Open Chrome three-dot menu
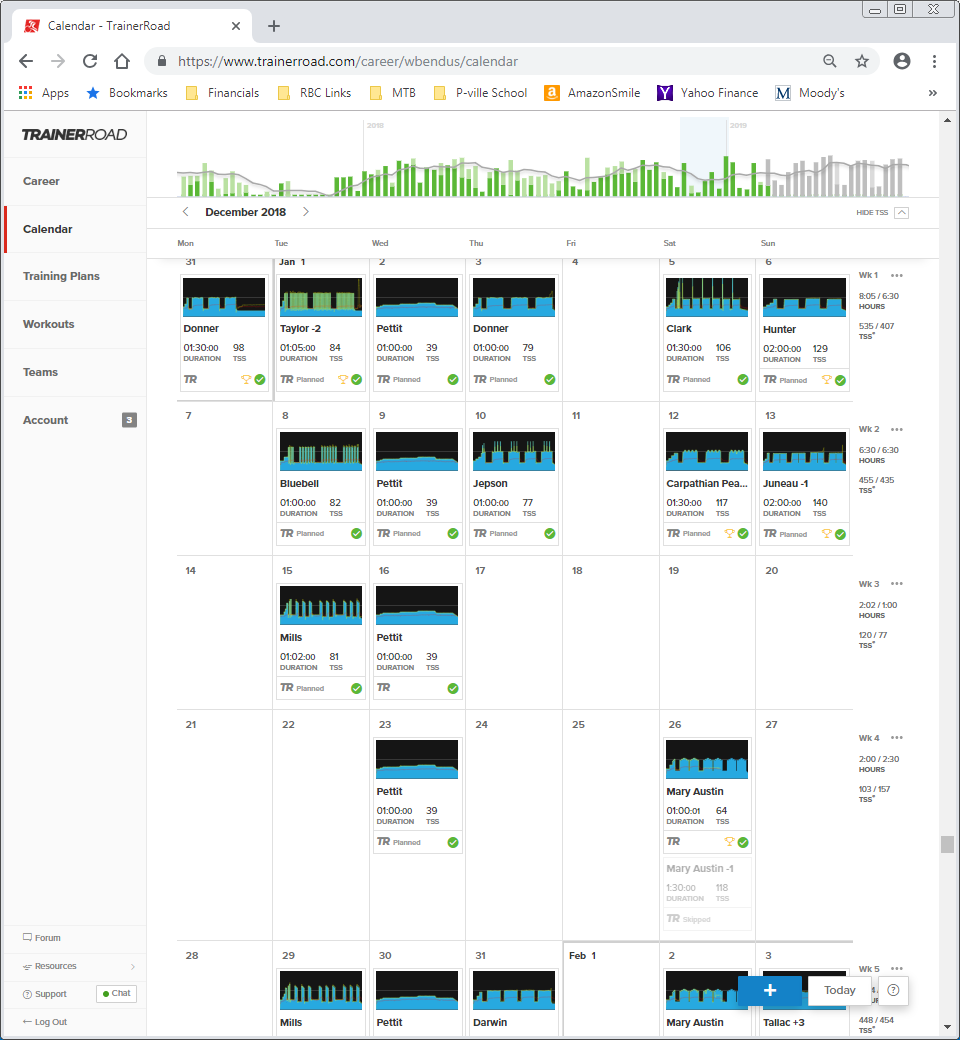 click(x=934, y=61)
